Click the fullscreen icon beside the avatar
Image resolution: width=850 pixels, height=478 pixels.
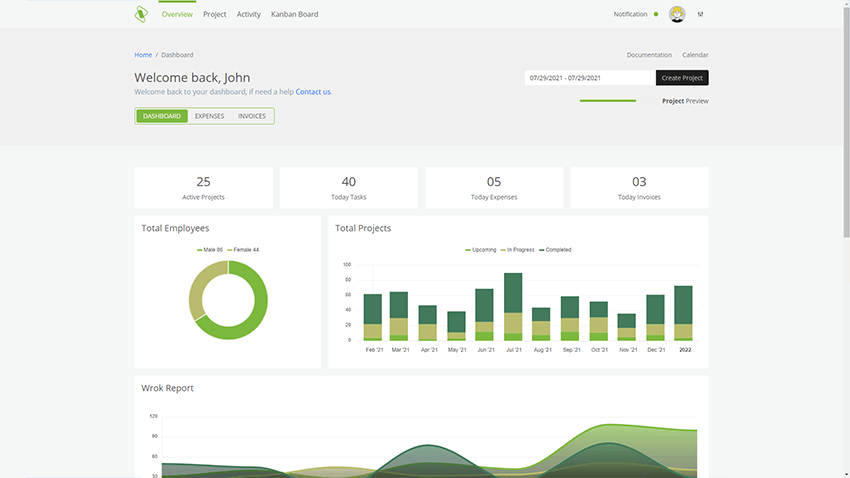coord(700,14)
